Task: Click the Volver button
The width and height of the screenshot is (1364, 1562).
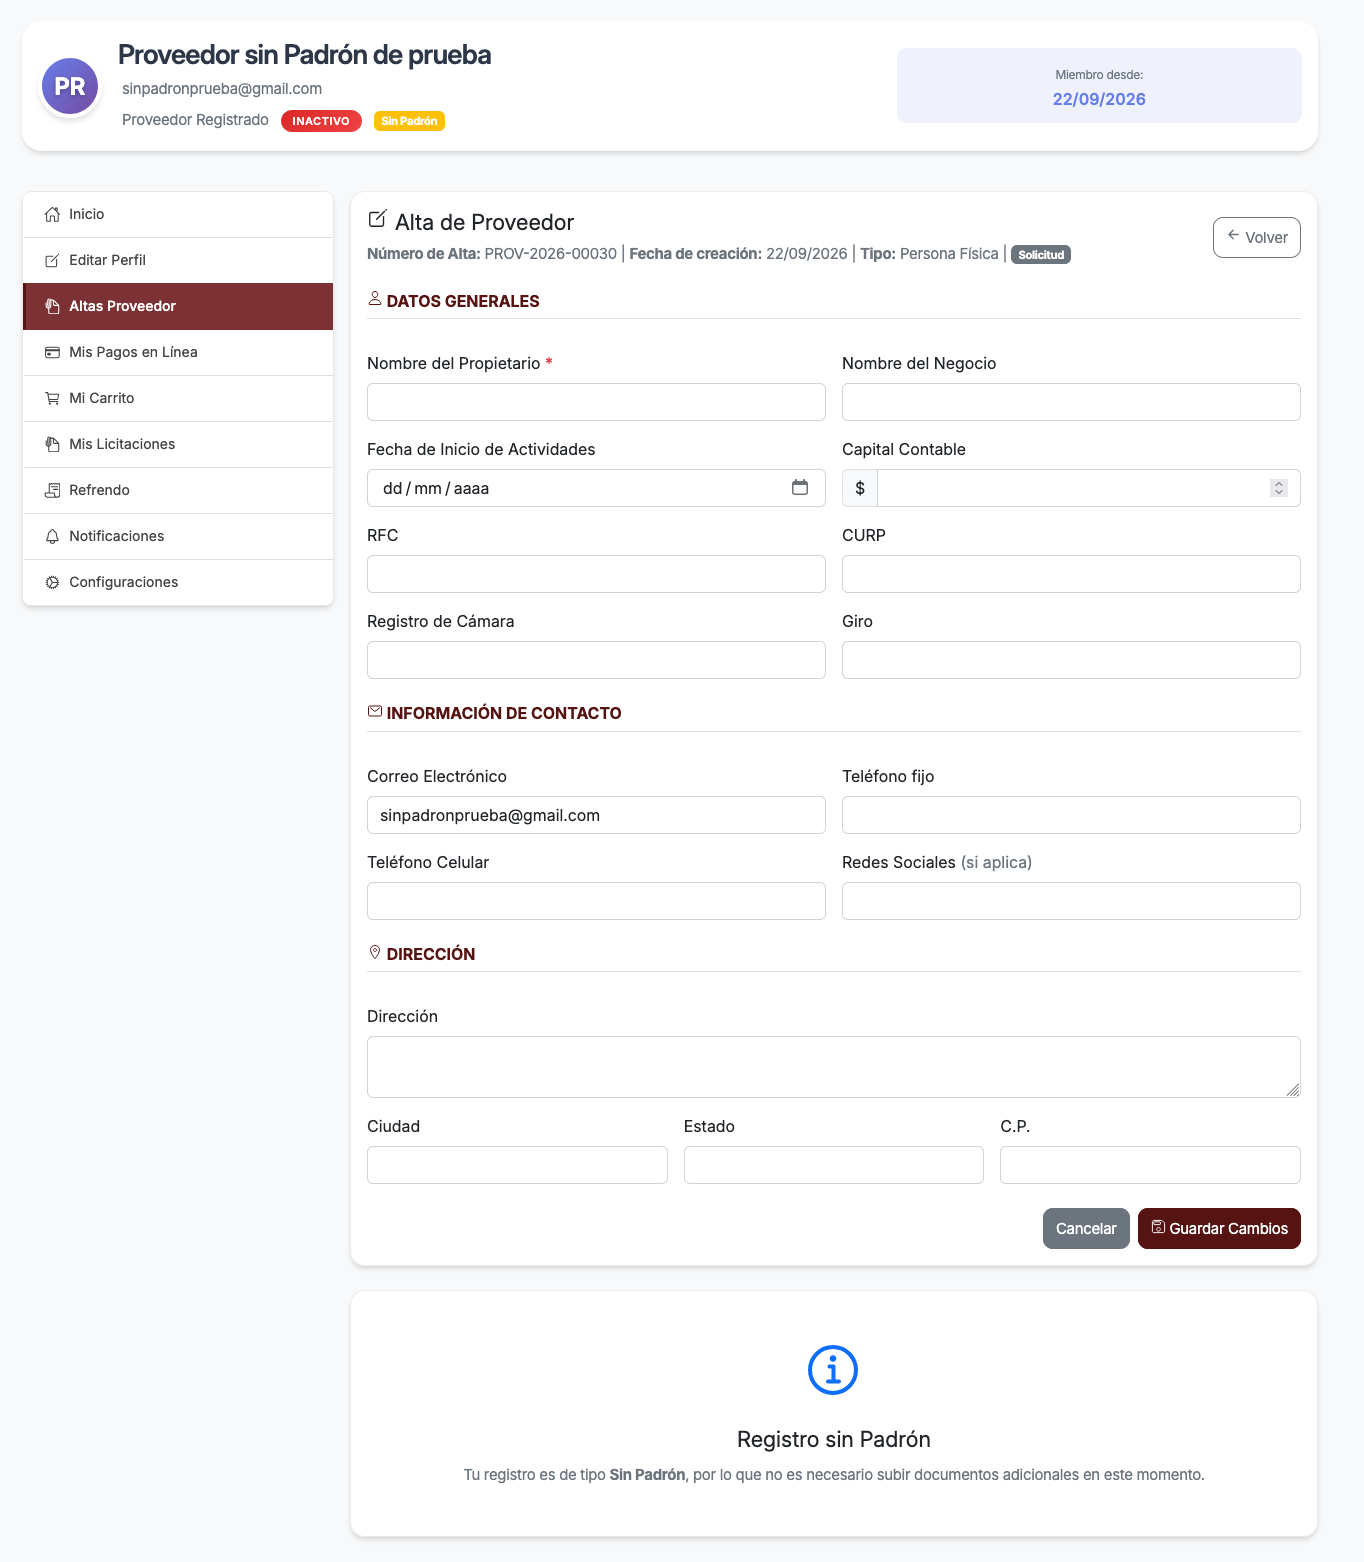Action: 1256,237
